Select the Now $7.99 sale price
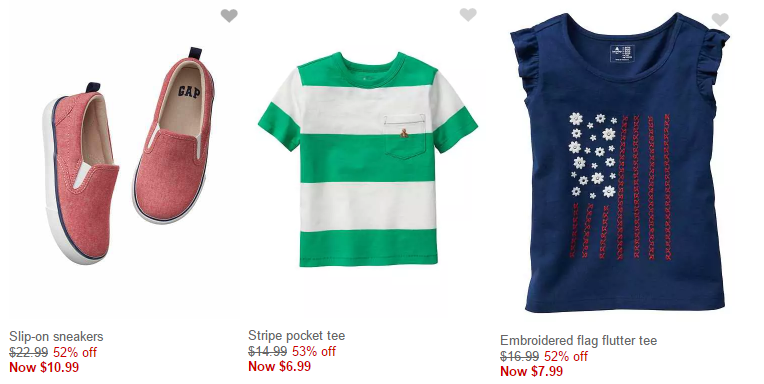This screenshot has width=764, height=384. tap(531, 371)
